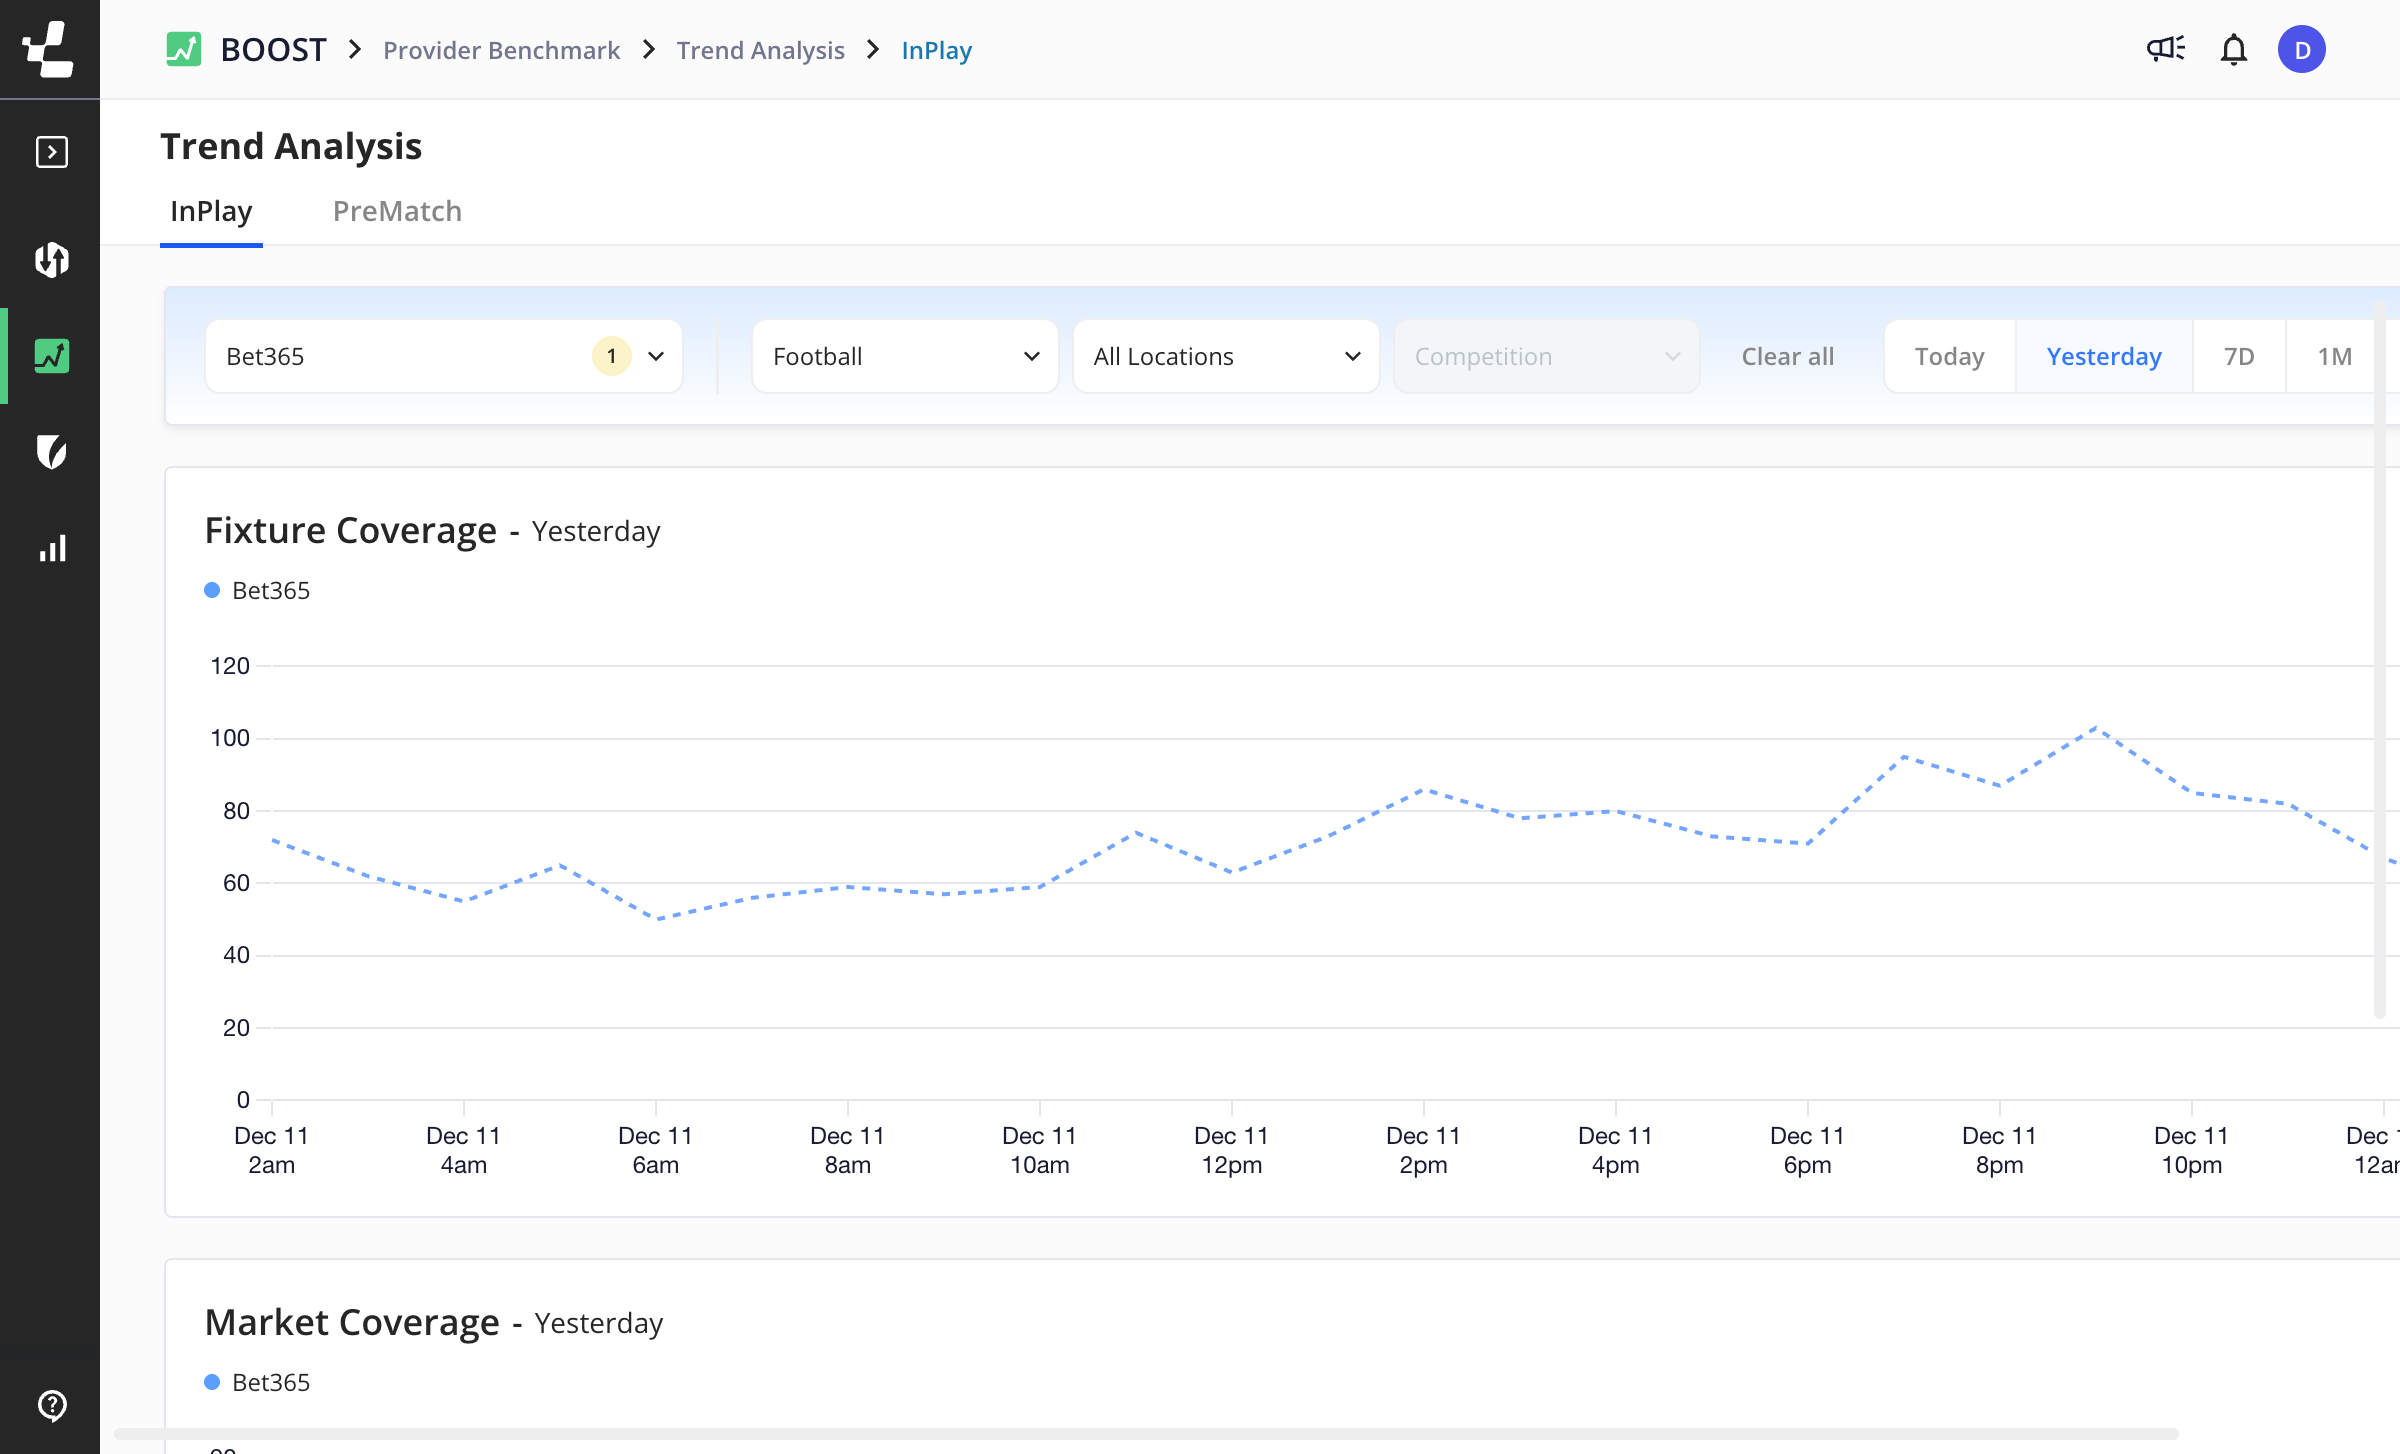Screen dimensions: 2400x1454
Task: Toggle Bet365 series in Fixture Coverage legend
Action: (258, 591)
